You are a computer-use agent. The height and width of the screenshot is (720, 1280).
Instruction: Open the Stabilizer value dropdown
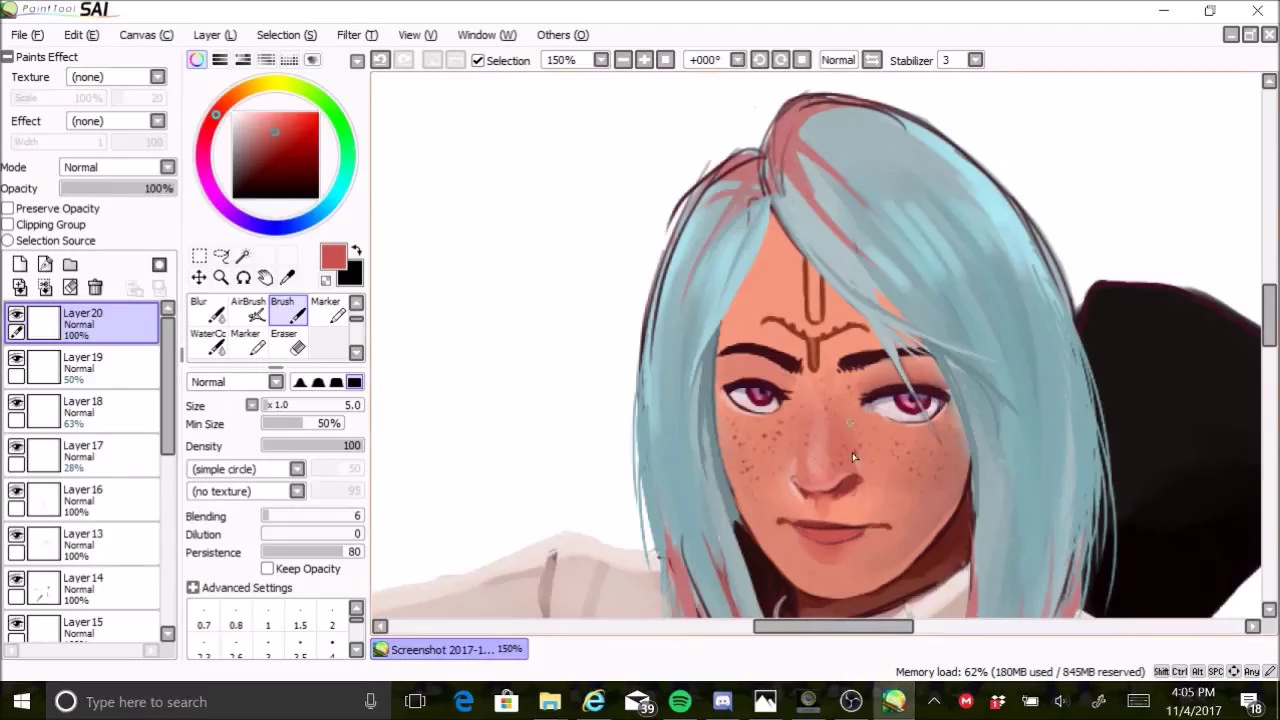(x=975, y=60)
